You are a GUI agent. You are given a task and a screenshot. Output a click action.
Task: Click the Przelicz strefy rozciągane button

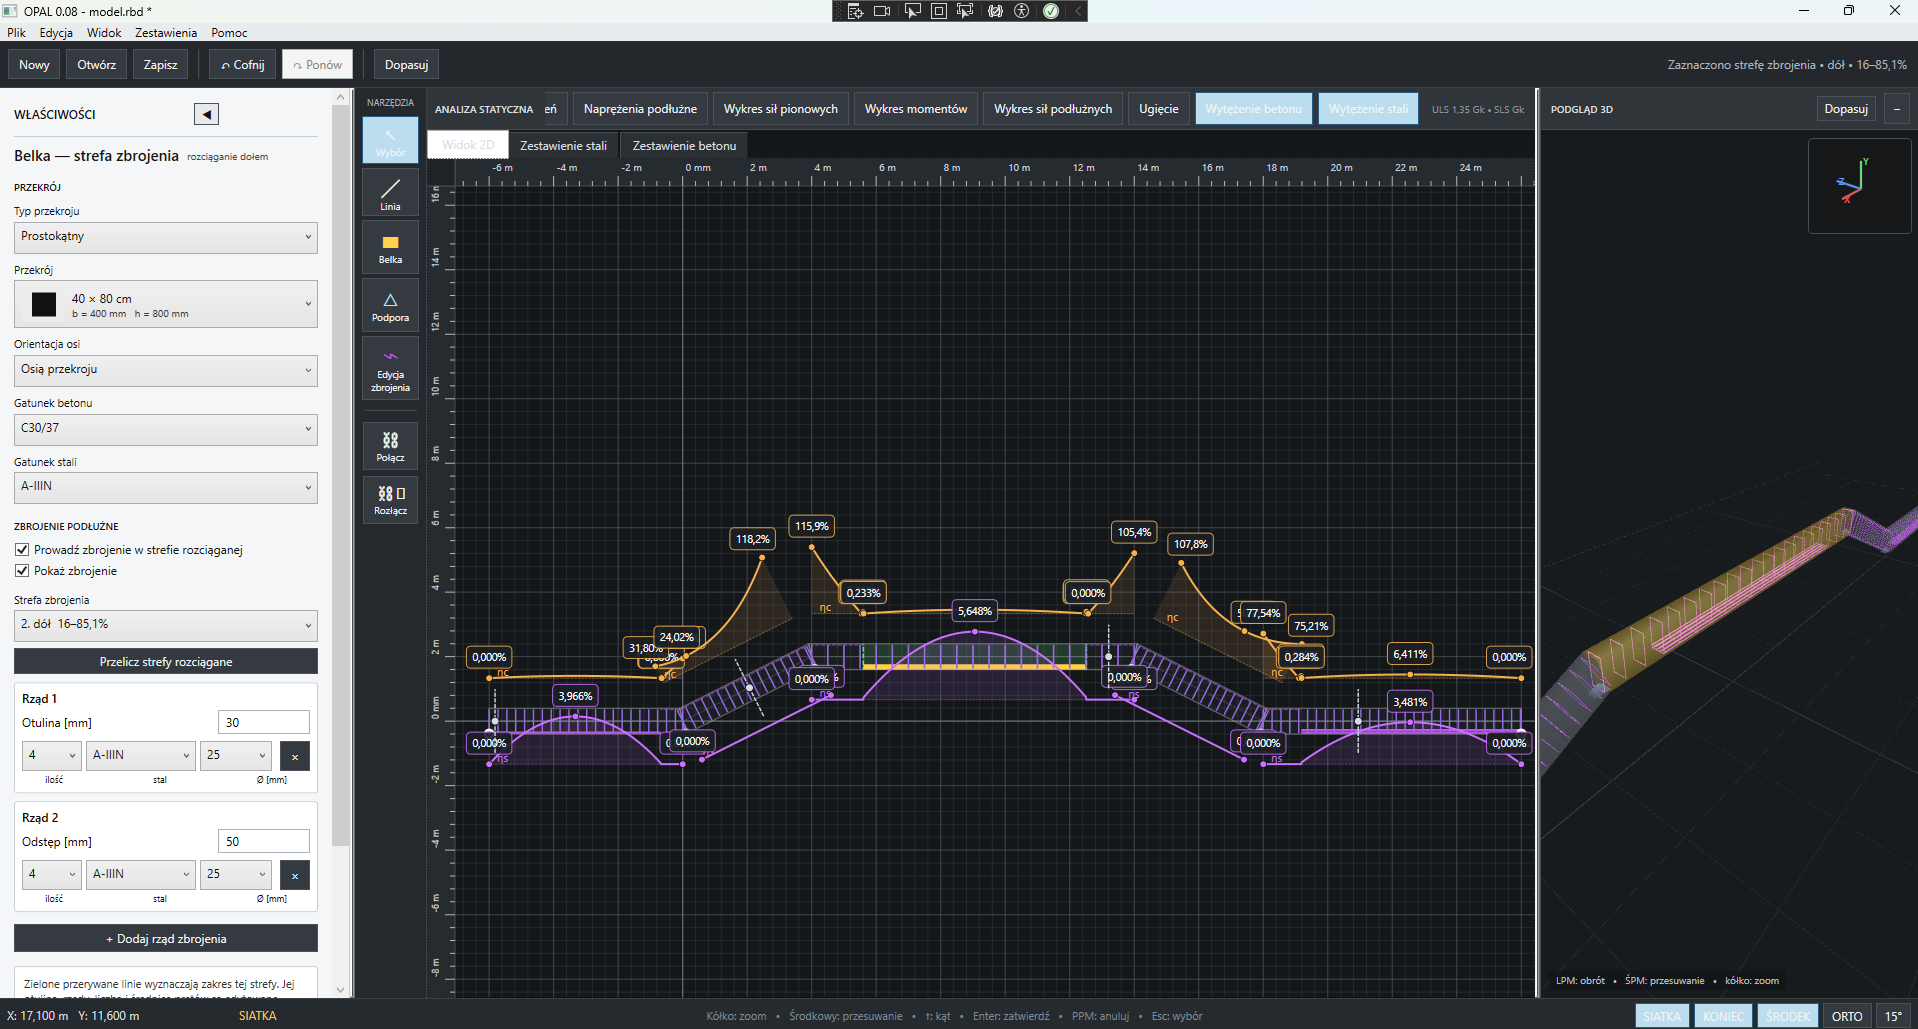click(x=166, y=662)
